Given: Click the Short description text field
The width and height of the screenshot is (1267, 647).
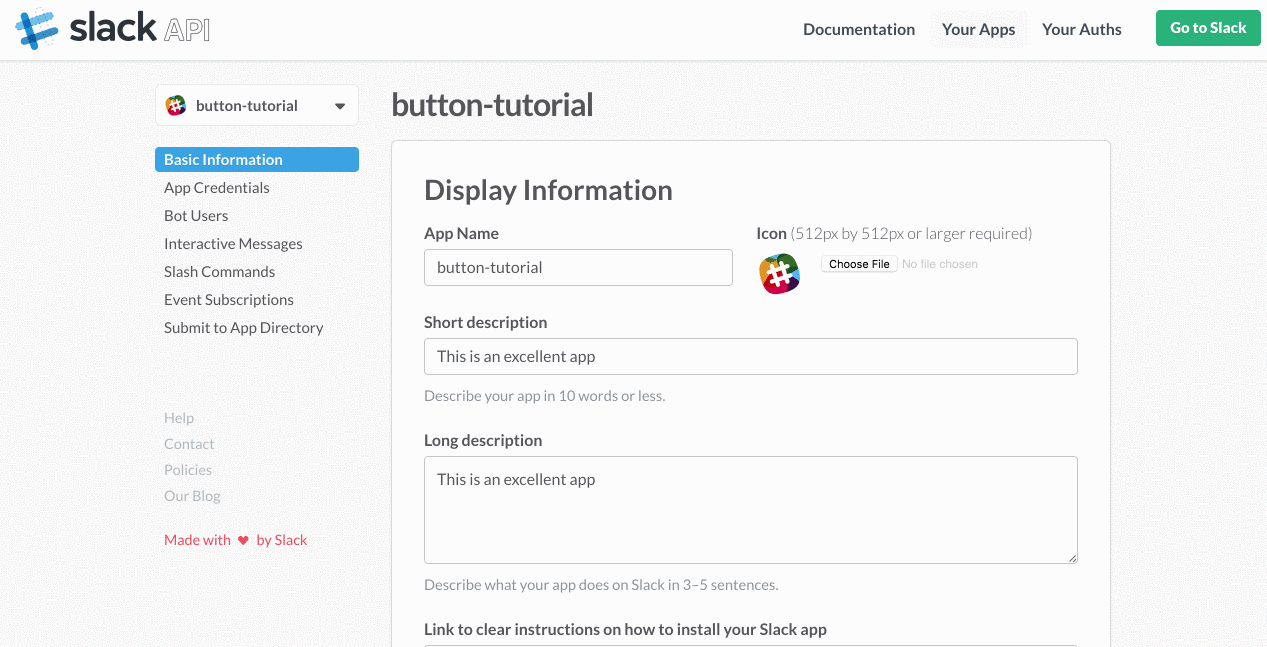Looking at the screenshot, I should tap(751, 357).
